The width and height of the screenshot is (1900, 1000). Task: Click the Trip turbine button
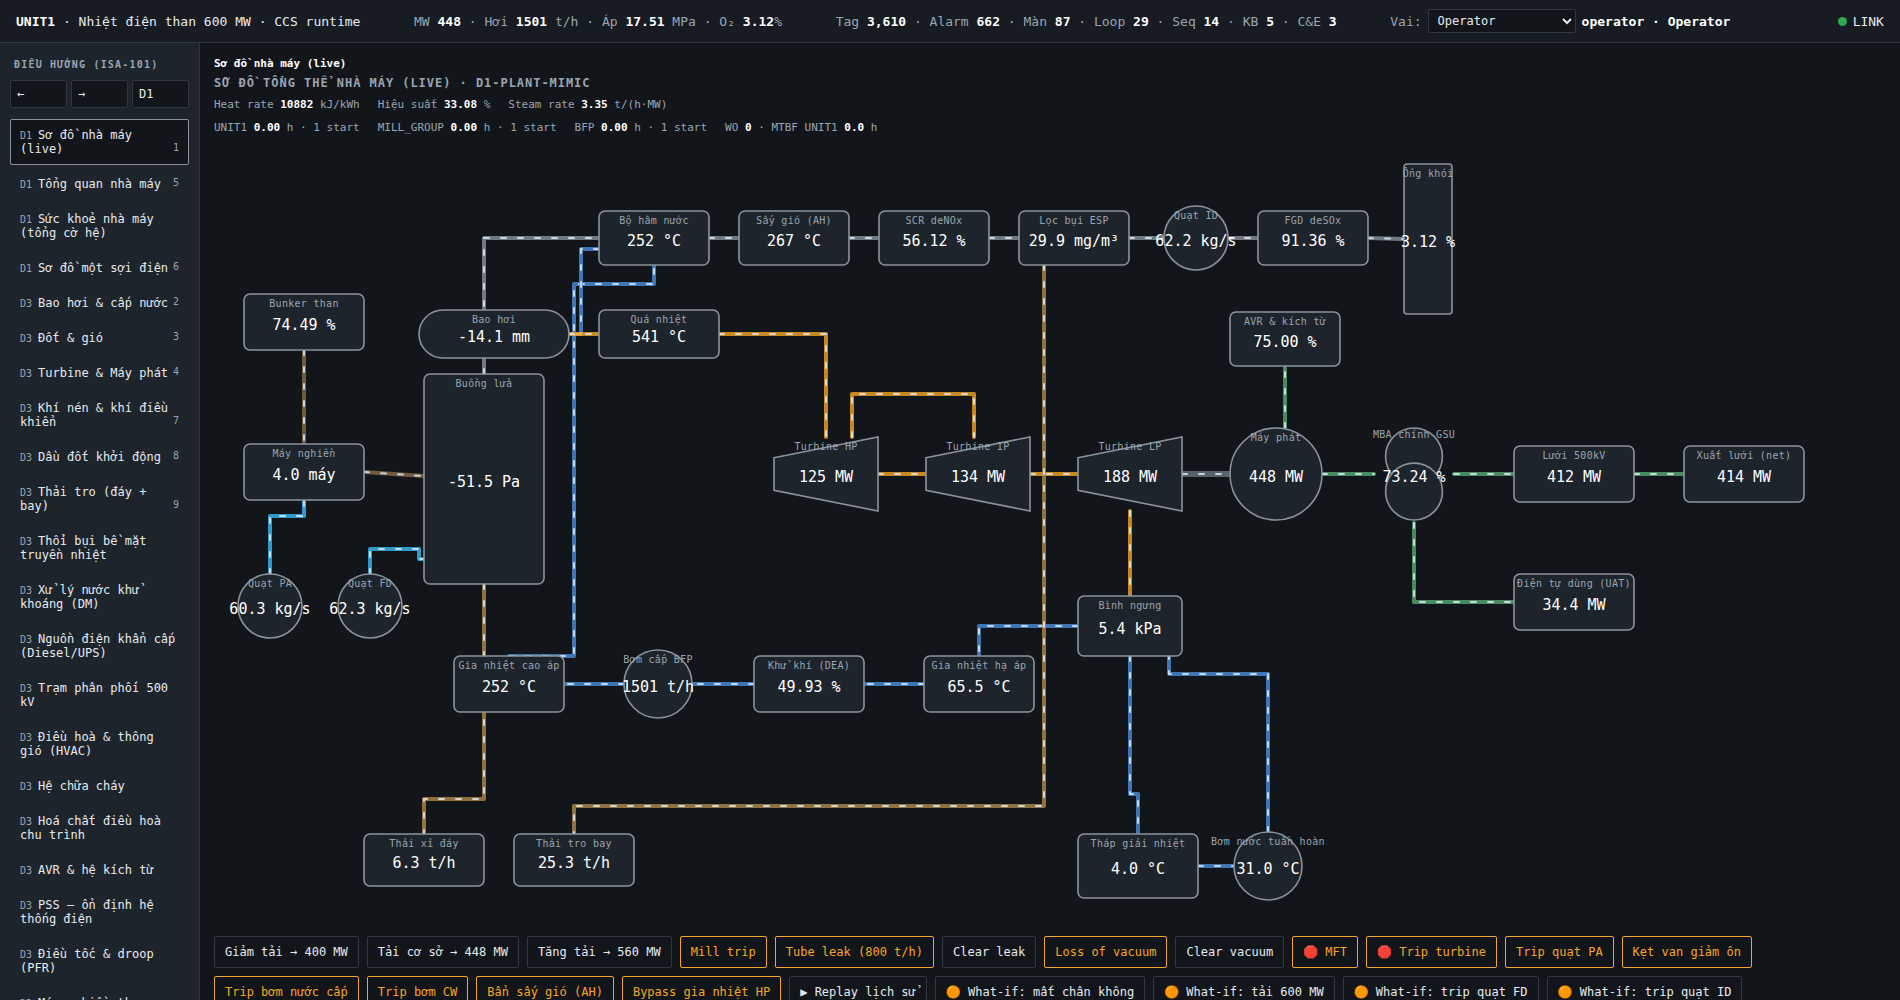coord(1432,952)
